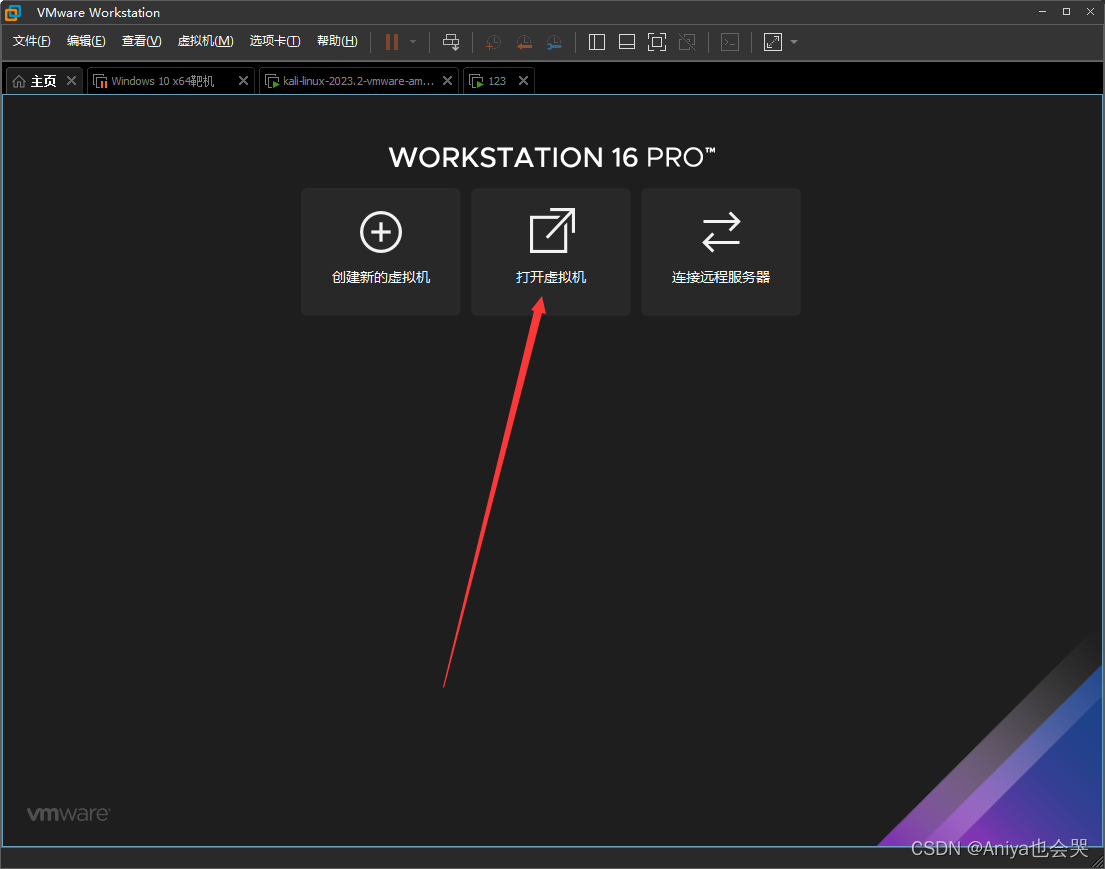This screenshot has height=869, width=1105.
Task: Click the stretch guest display icon
Action: (773, 42)
